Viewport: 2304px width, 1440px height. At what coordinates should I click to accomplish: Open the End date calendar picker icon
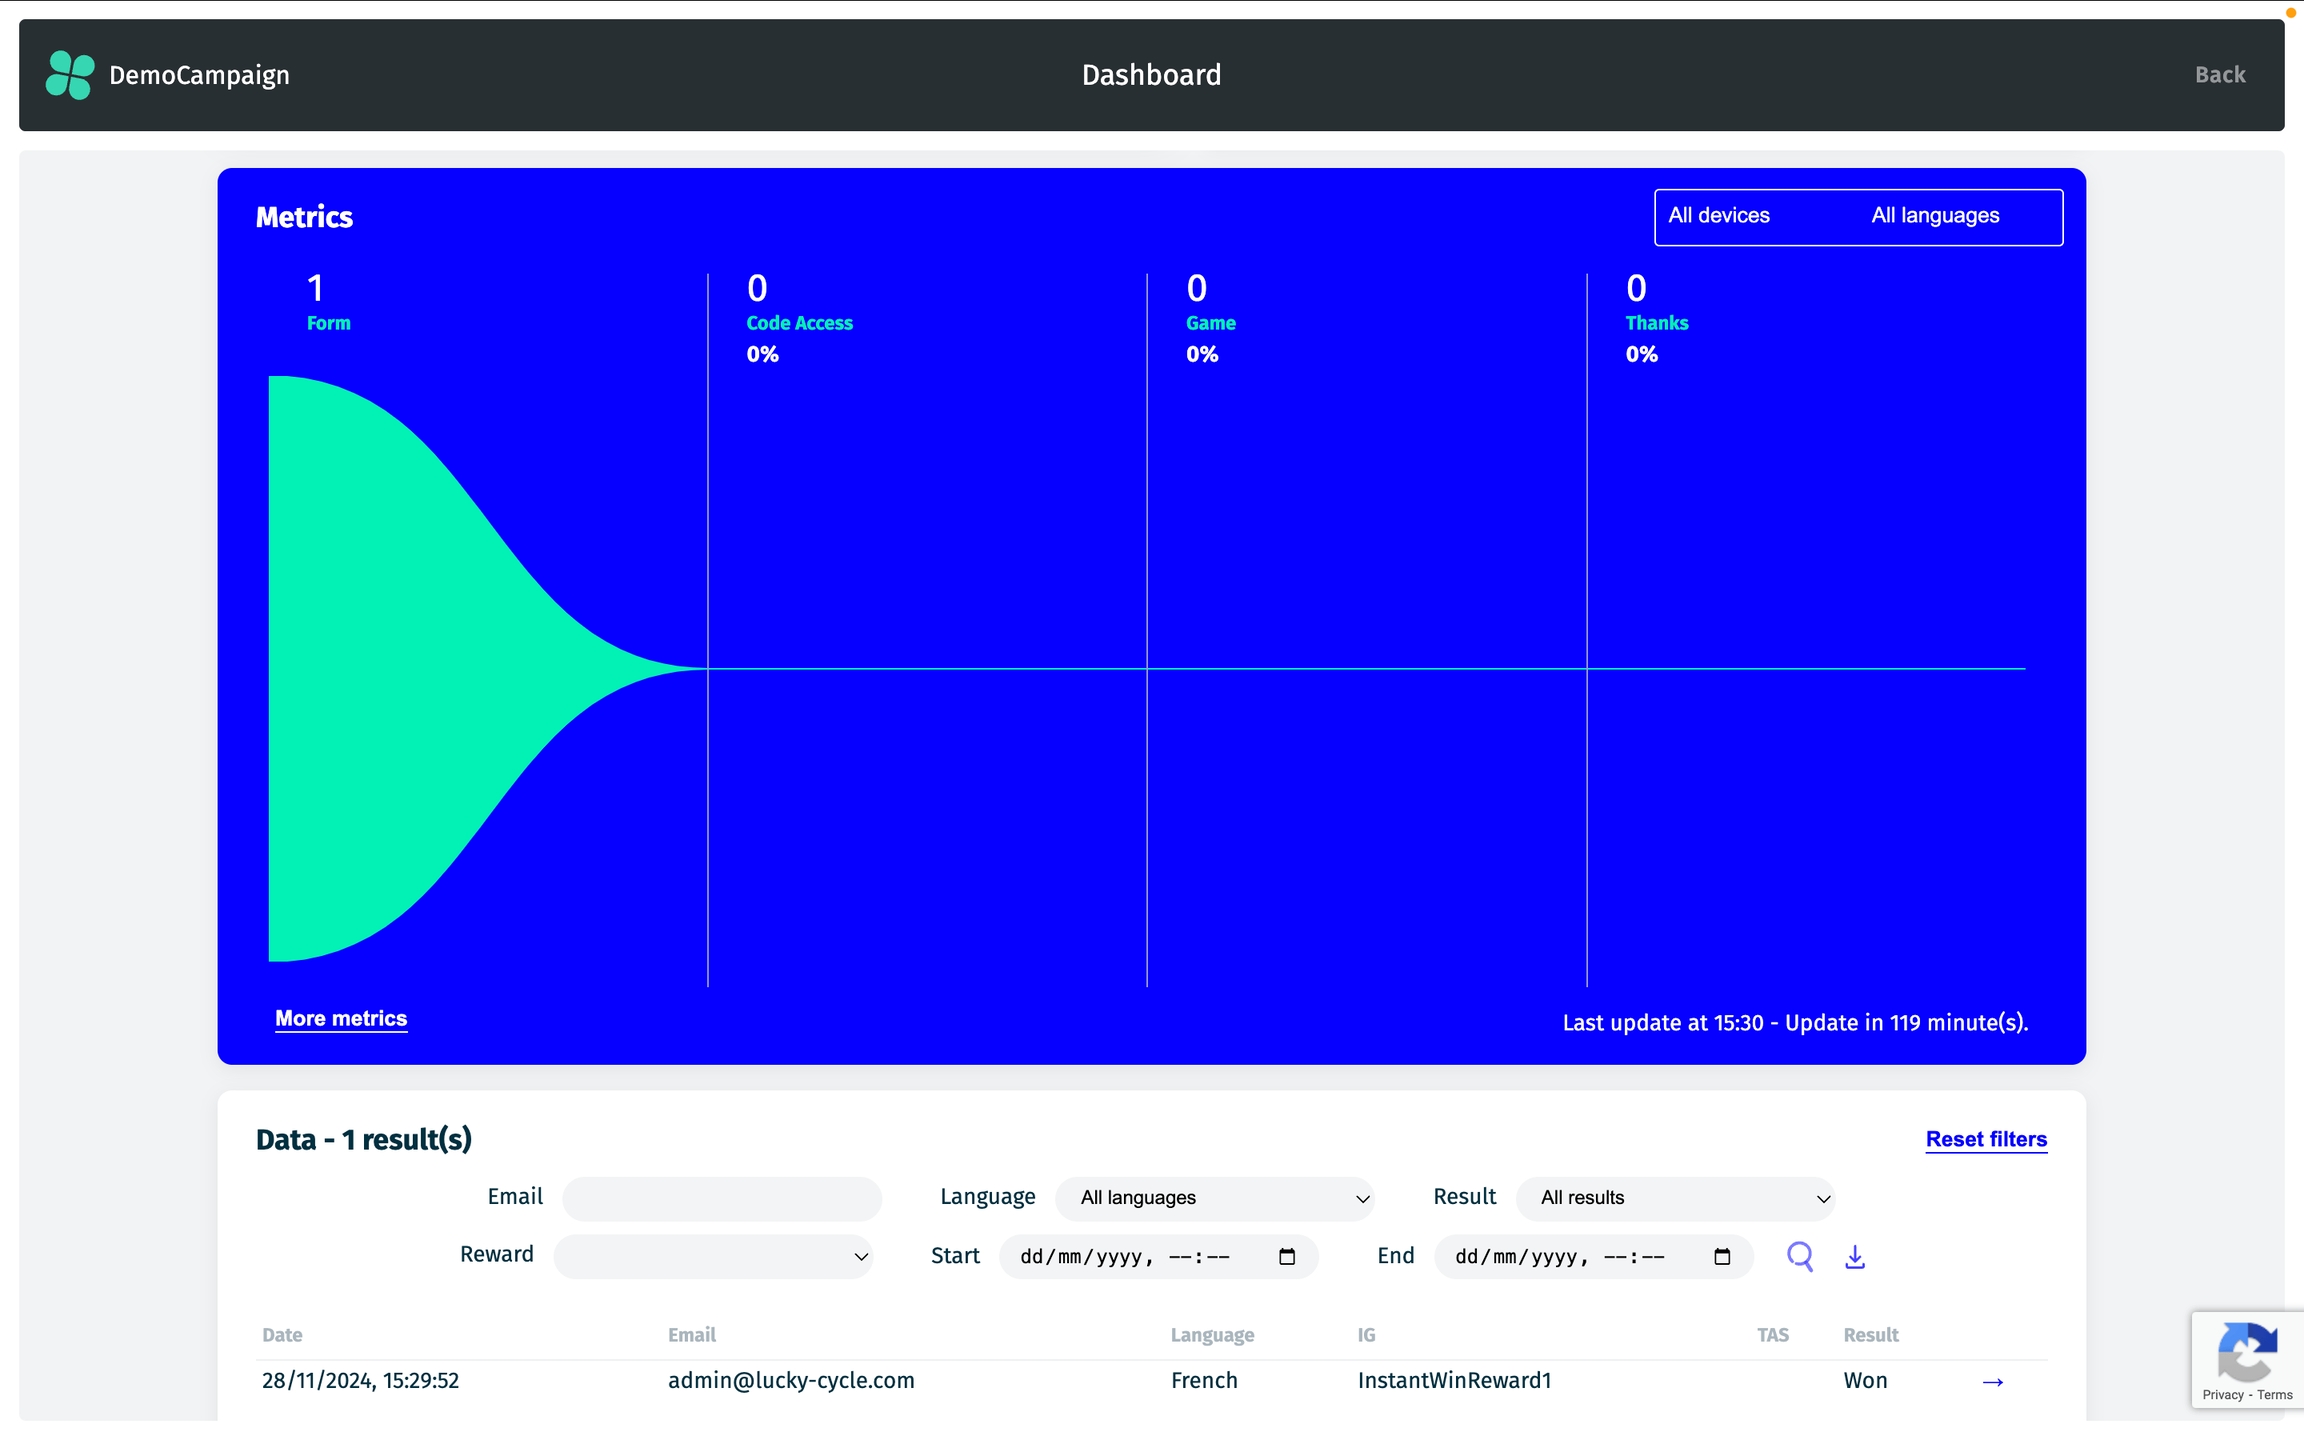[1722, 1257]
